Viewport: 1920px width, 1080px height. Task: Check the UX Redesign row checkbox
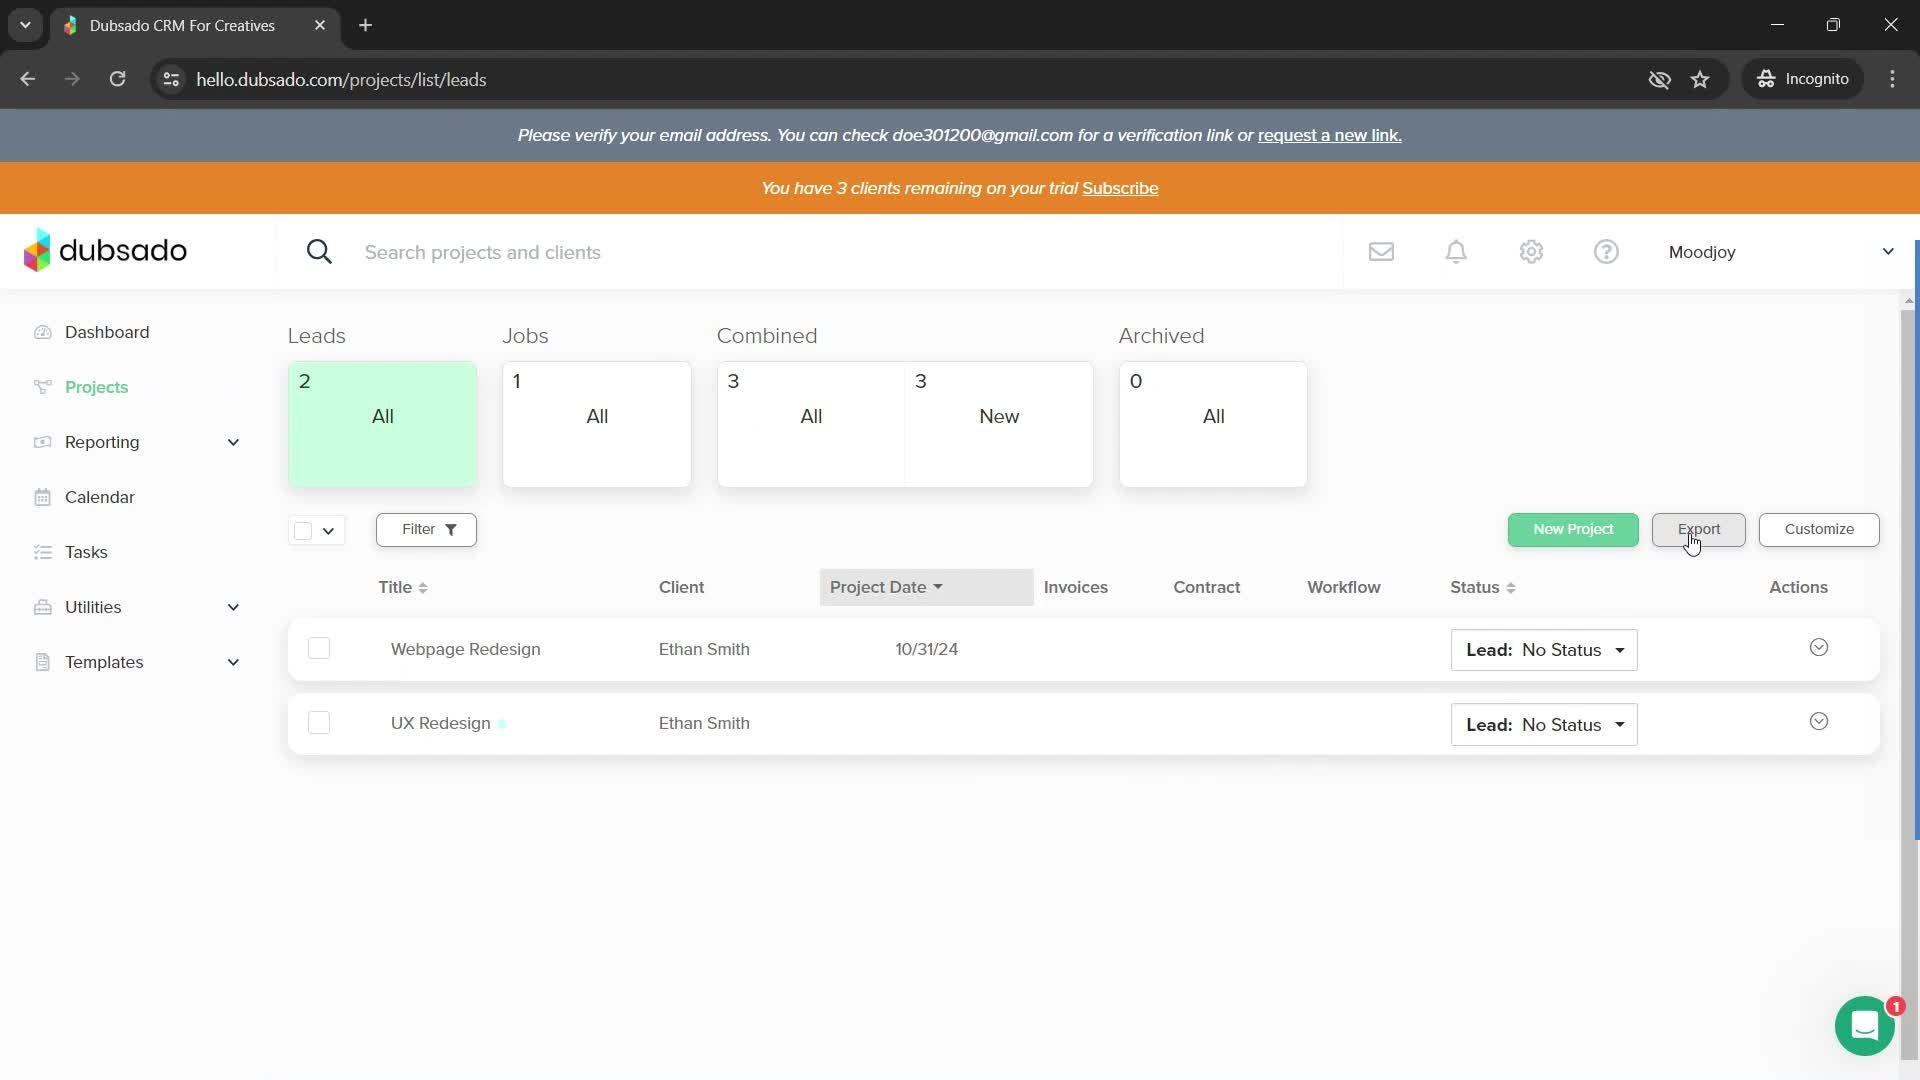pos(319,722)
